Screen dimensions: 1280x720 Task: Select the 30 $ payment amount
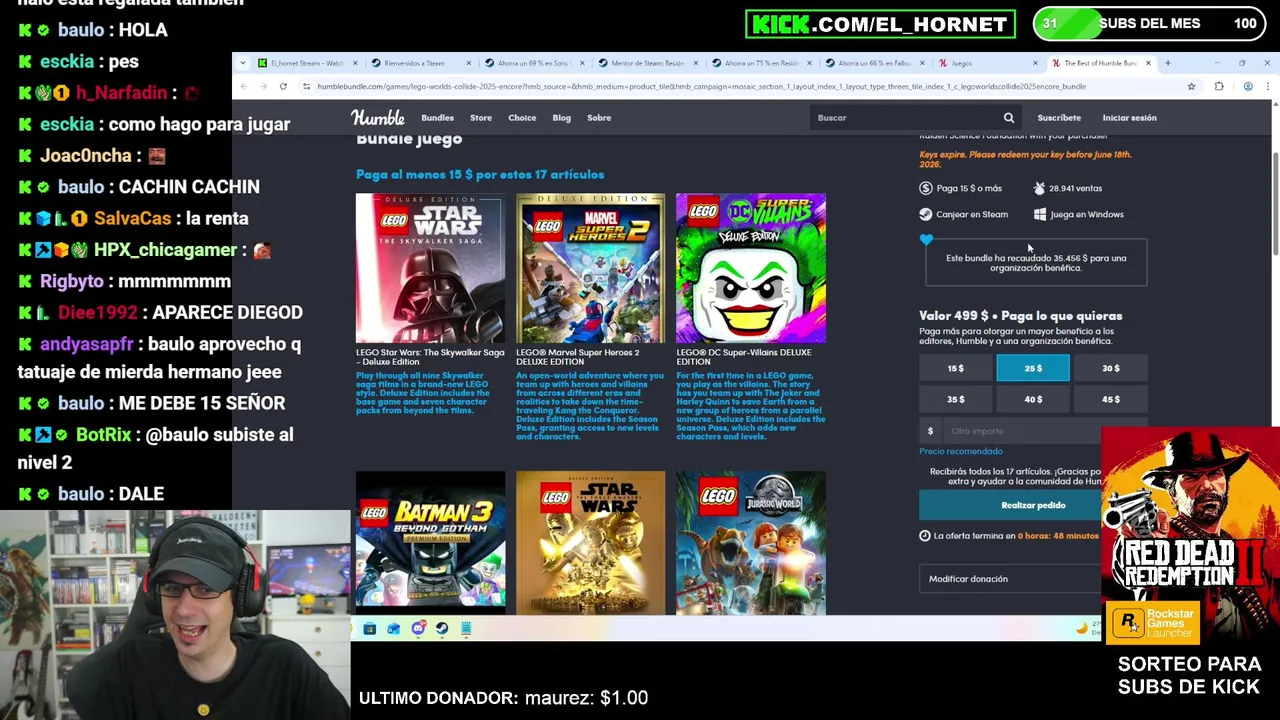tap(1110, 368)
